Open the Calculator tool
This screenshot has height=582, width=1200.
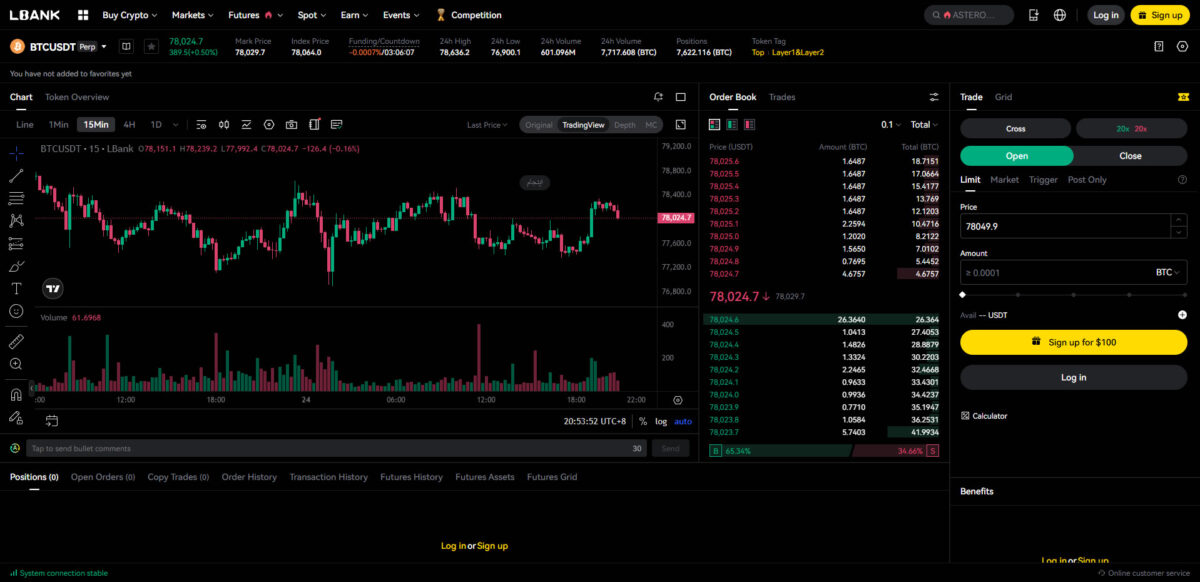pos(984,416)
